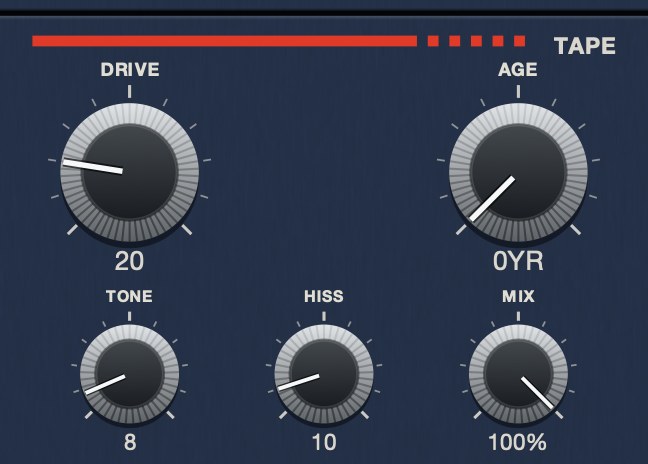Click the Age knob
The width and height of the screenshot is (648, 464).
518,172
